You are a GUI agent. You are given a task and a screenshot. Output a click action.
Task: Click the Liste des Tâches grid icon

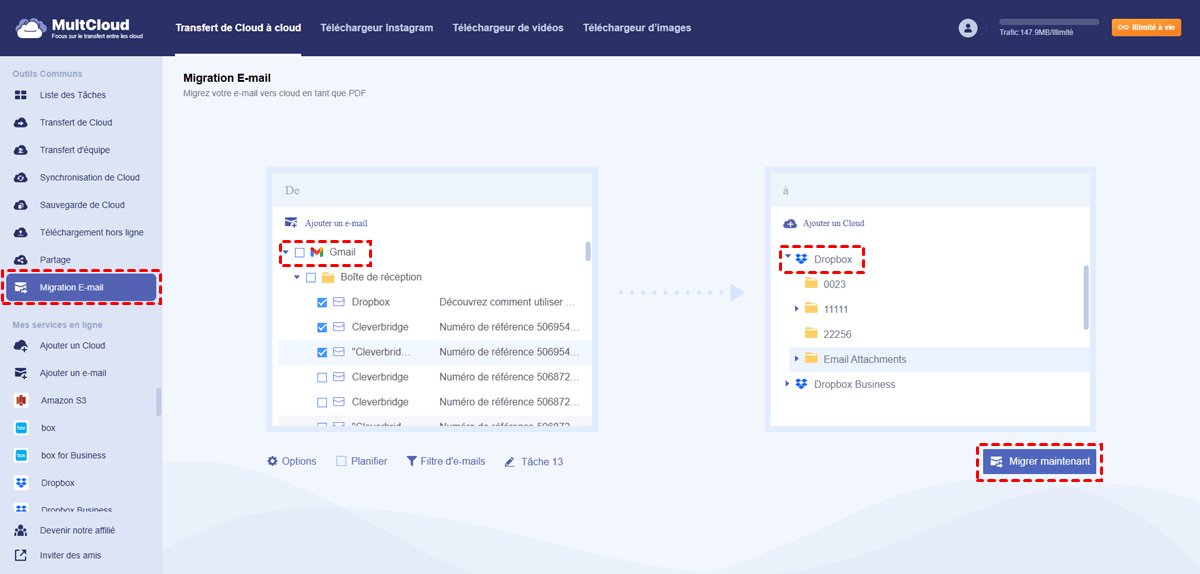pos(21,95)
